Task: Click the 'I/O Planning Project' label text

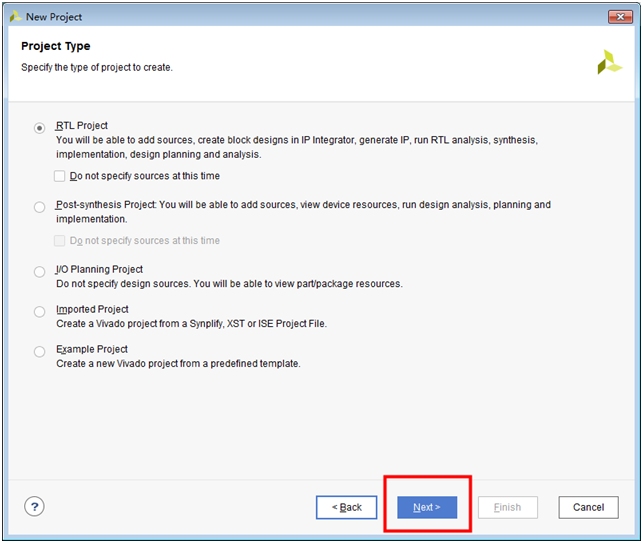Action: [99, 269]
